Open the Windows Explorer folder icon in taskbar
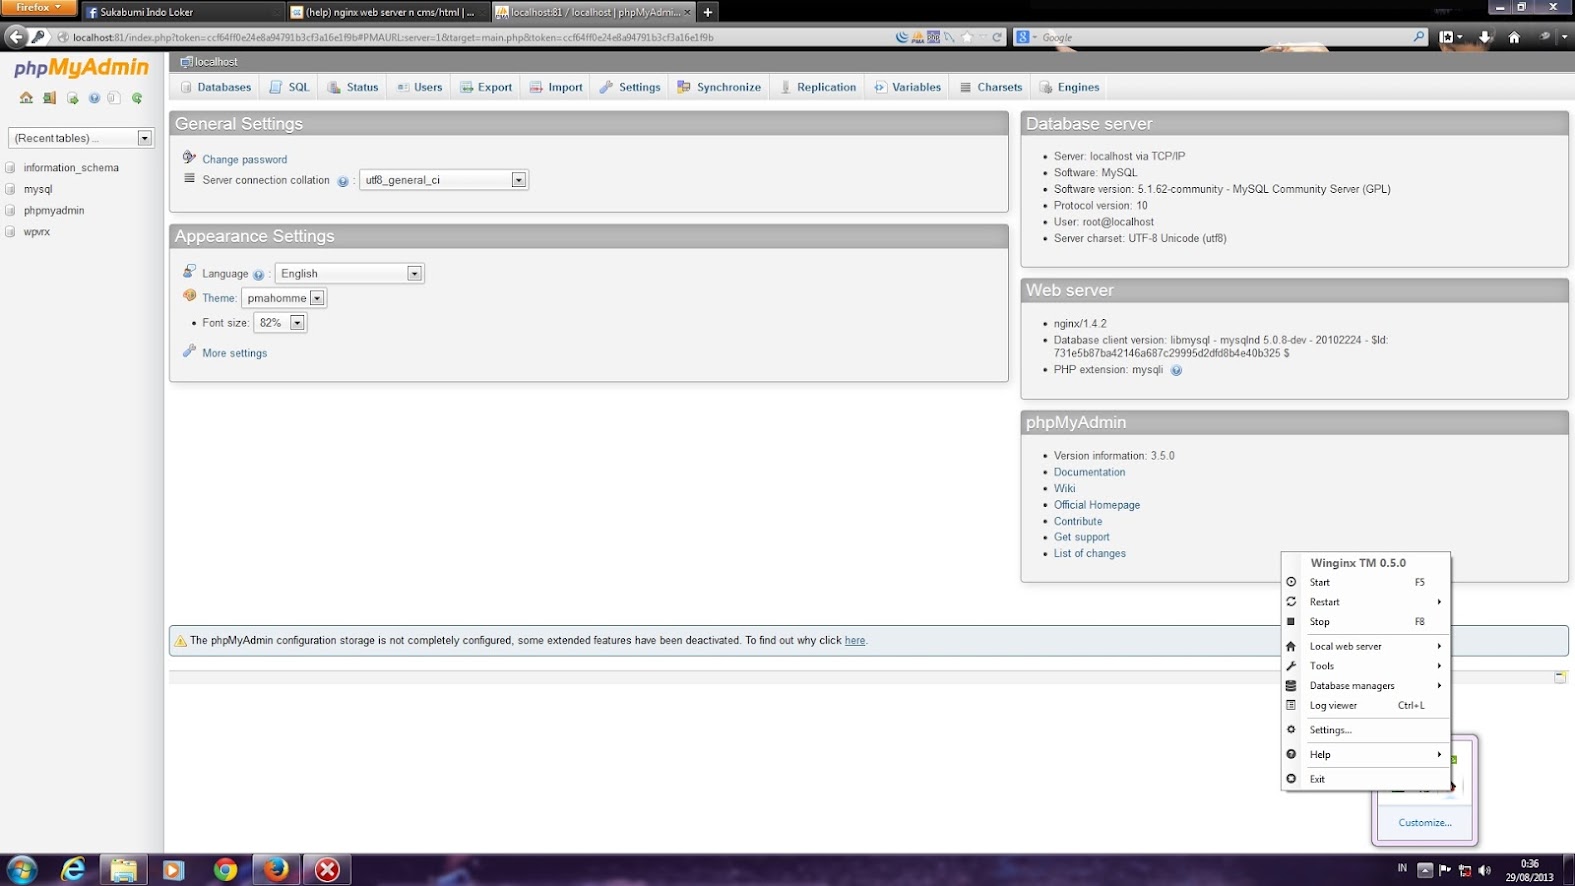 tap(123, 869)
